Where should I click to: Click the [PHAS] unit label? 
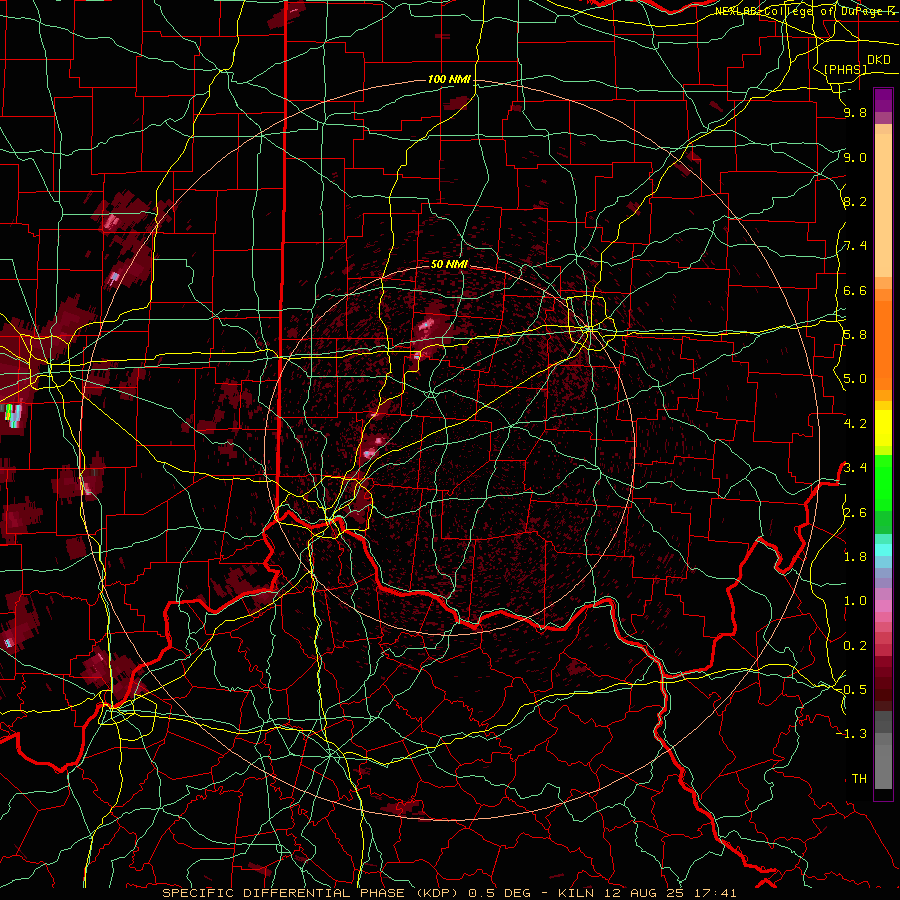click(845, 69)
